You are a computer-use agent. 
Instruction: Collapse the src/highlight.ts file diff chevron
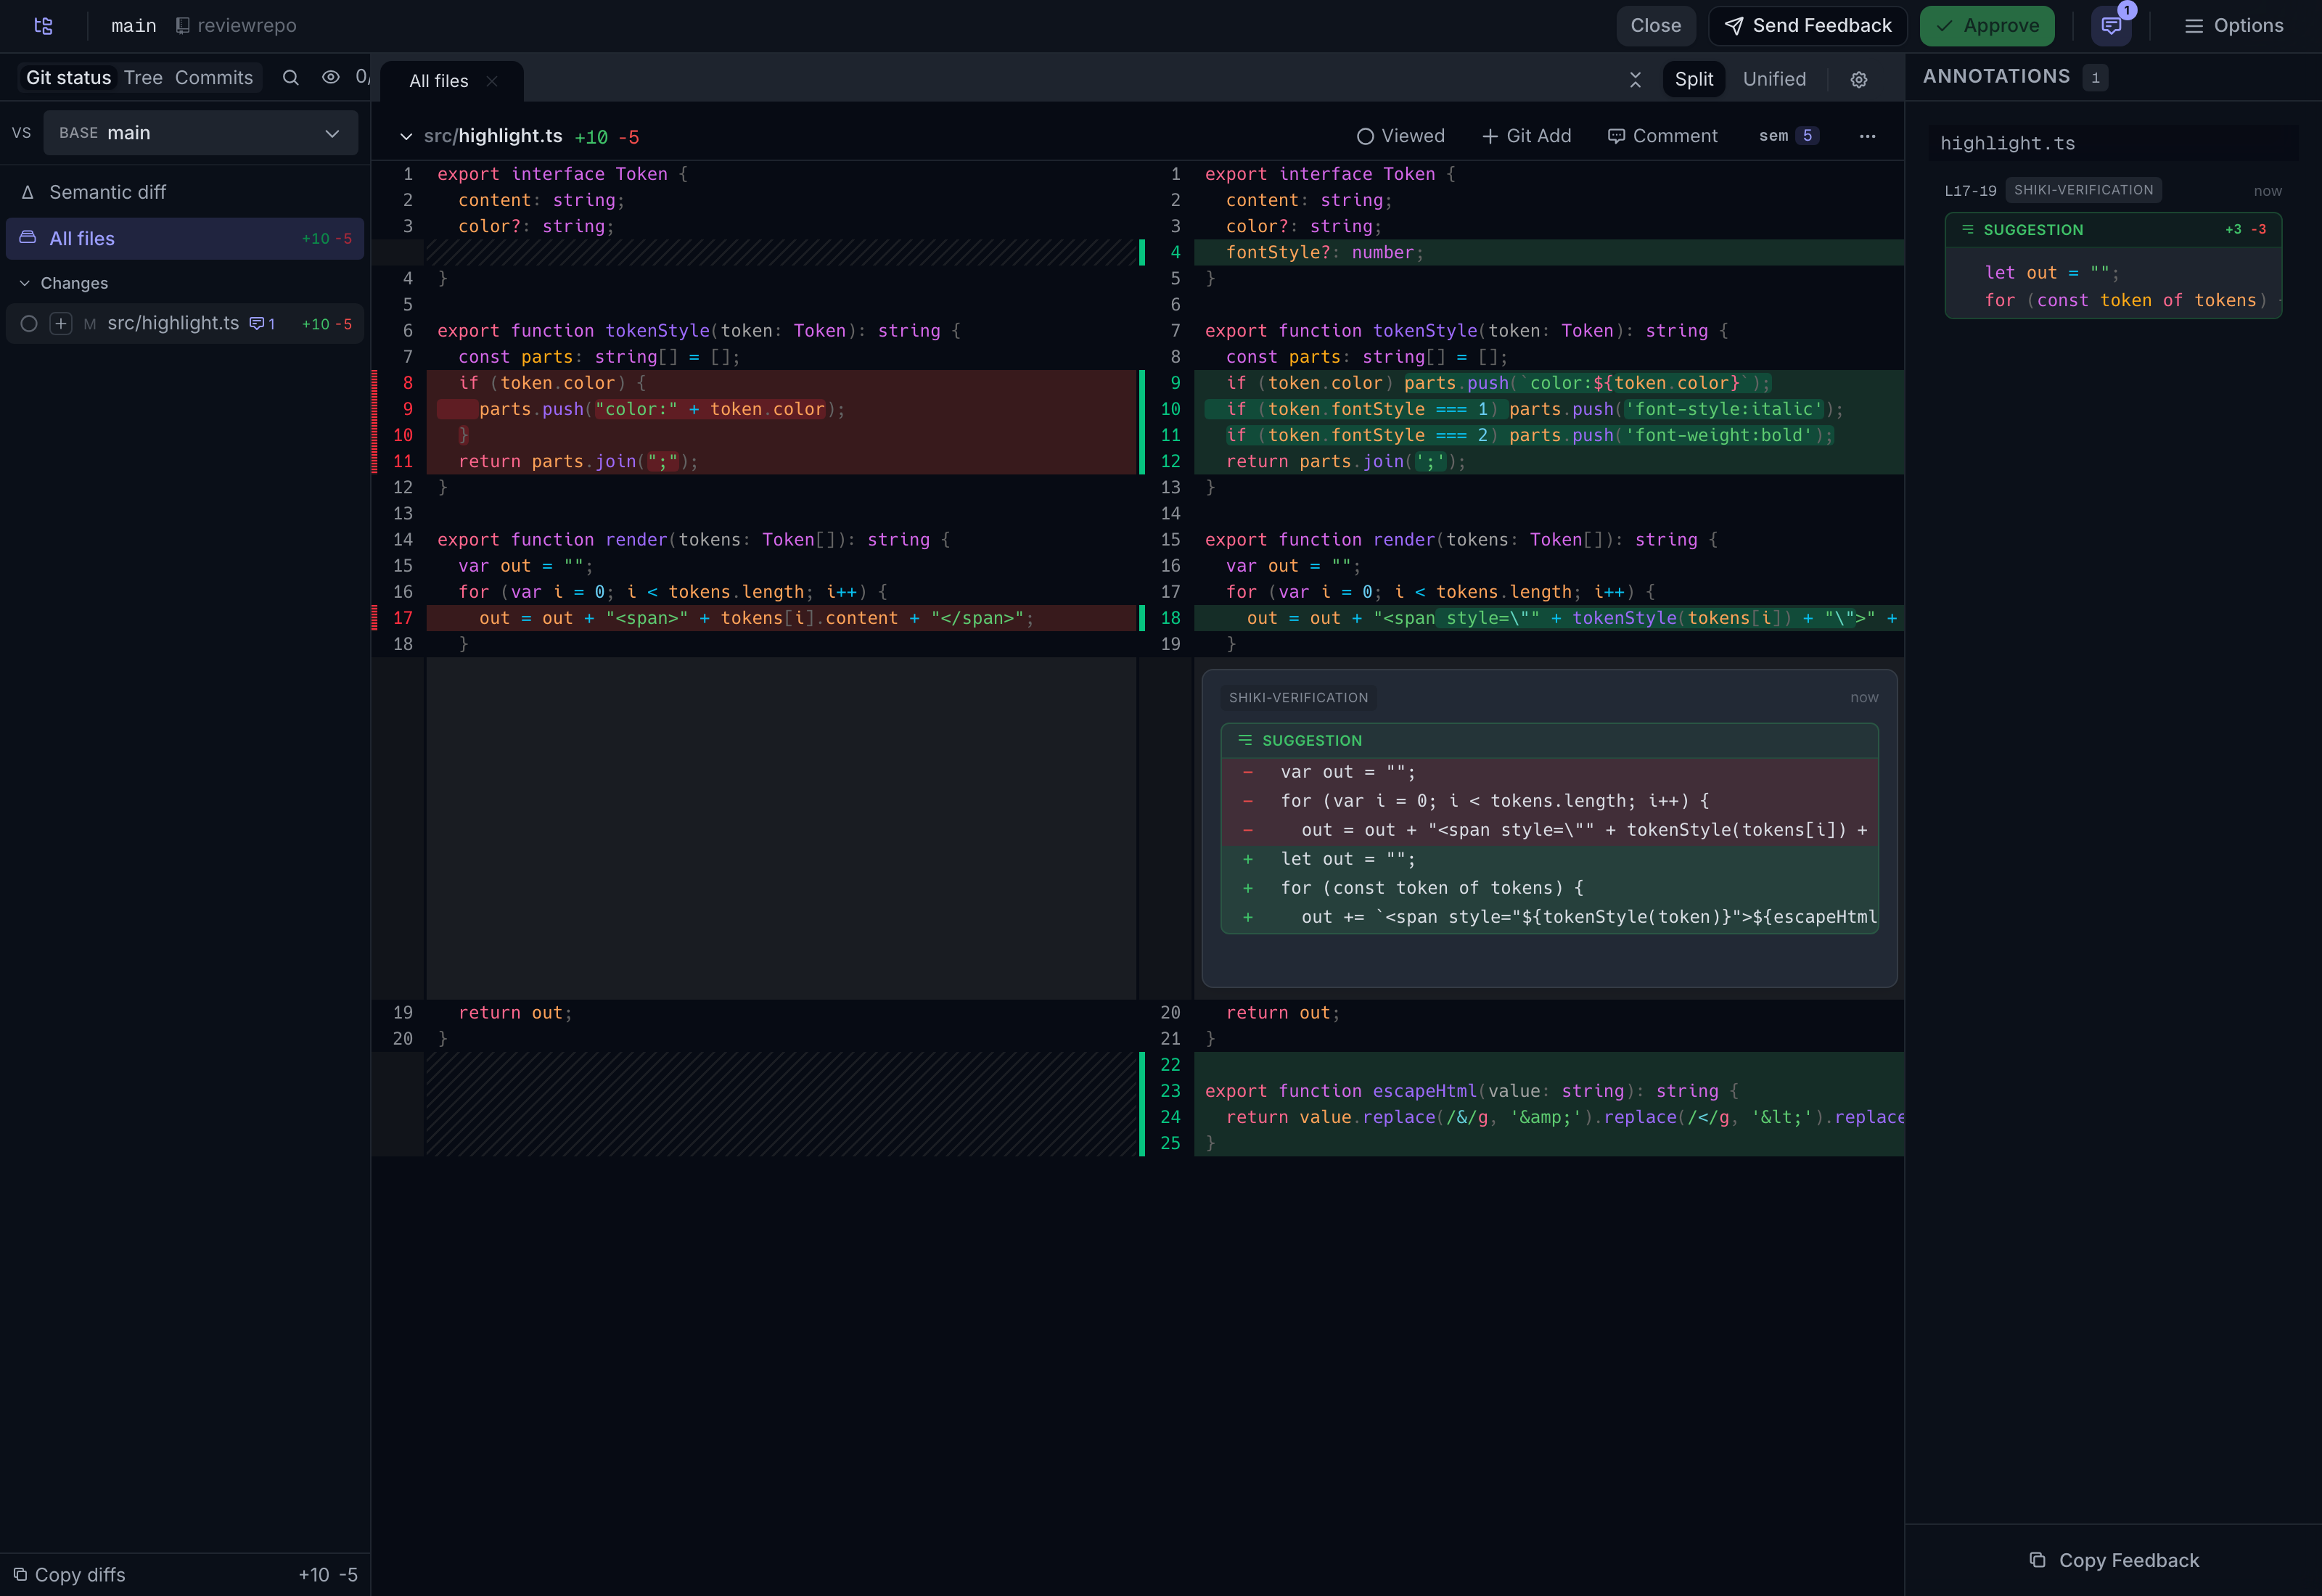(x=405, y=136)
